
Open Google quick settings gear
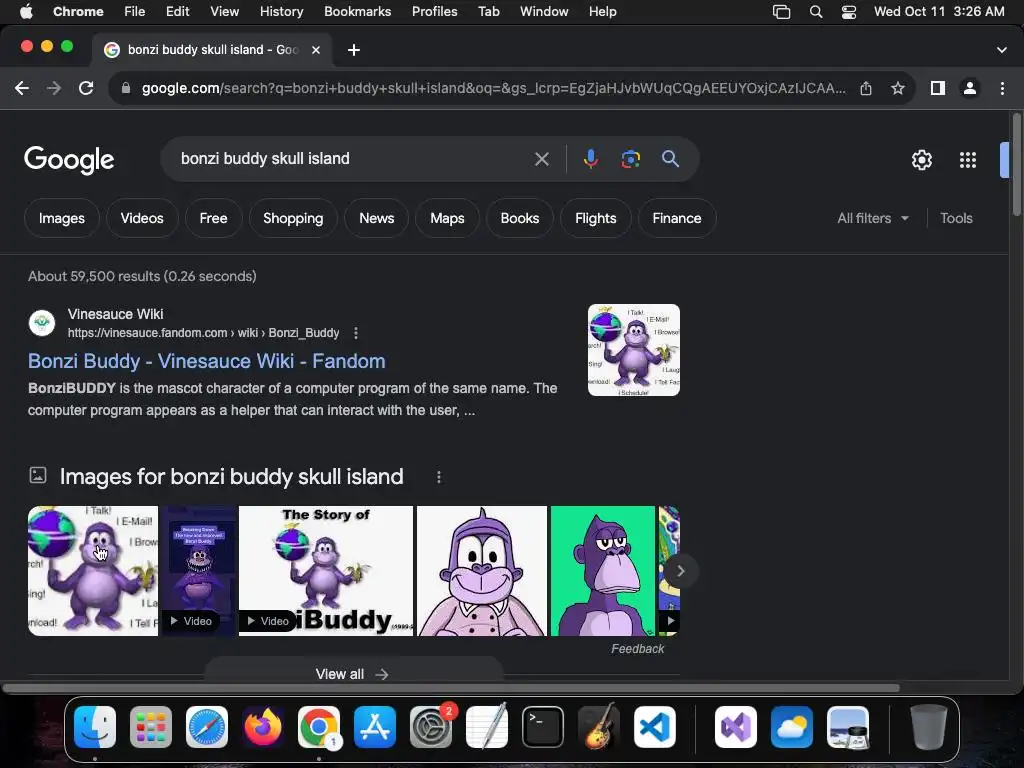921,160
